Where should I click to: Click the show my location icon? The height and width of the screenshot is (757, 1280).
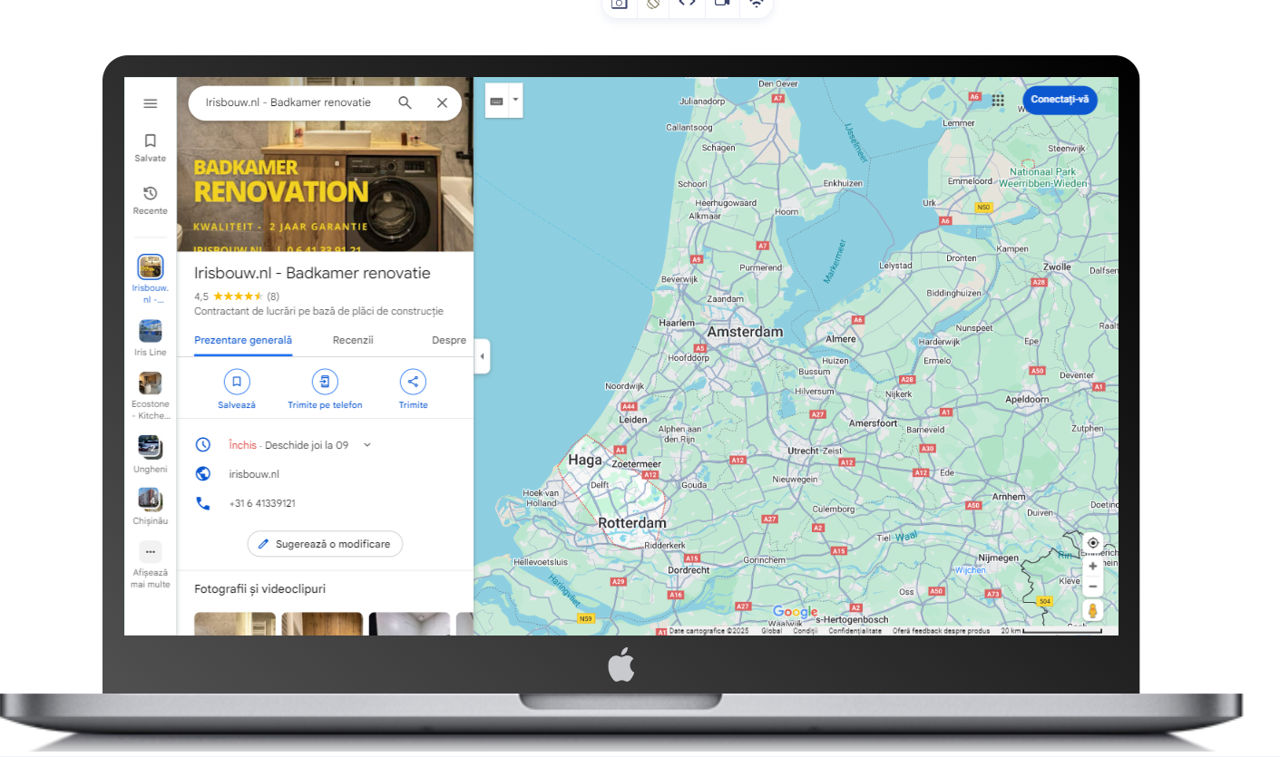click(x=1093, y=543)
